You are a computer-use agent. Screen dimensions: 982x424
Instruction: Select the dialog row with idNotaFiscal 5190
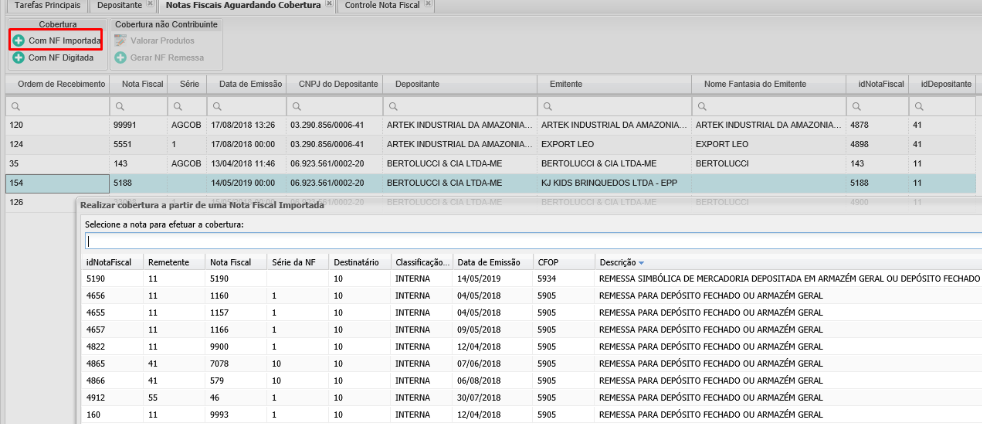tap(532, 278)
